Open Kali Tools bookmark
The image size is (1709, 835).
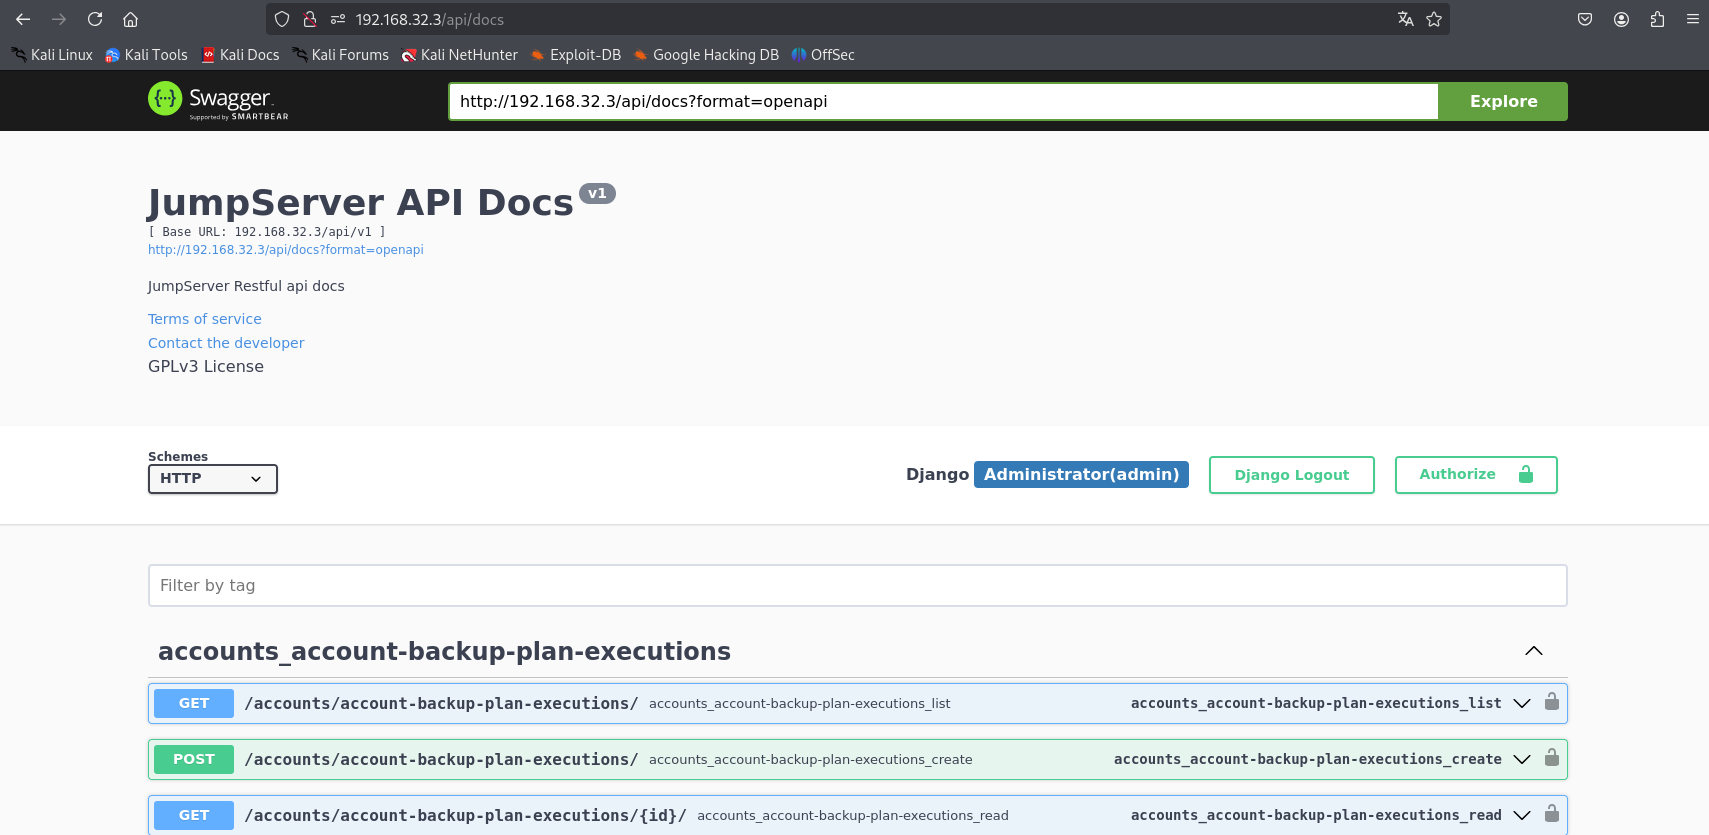click(x=146, y=55)
